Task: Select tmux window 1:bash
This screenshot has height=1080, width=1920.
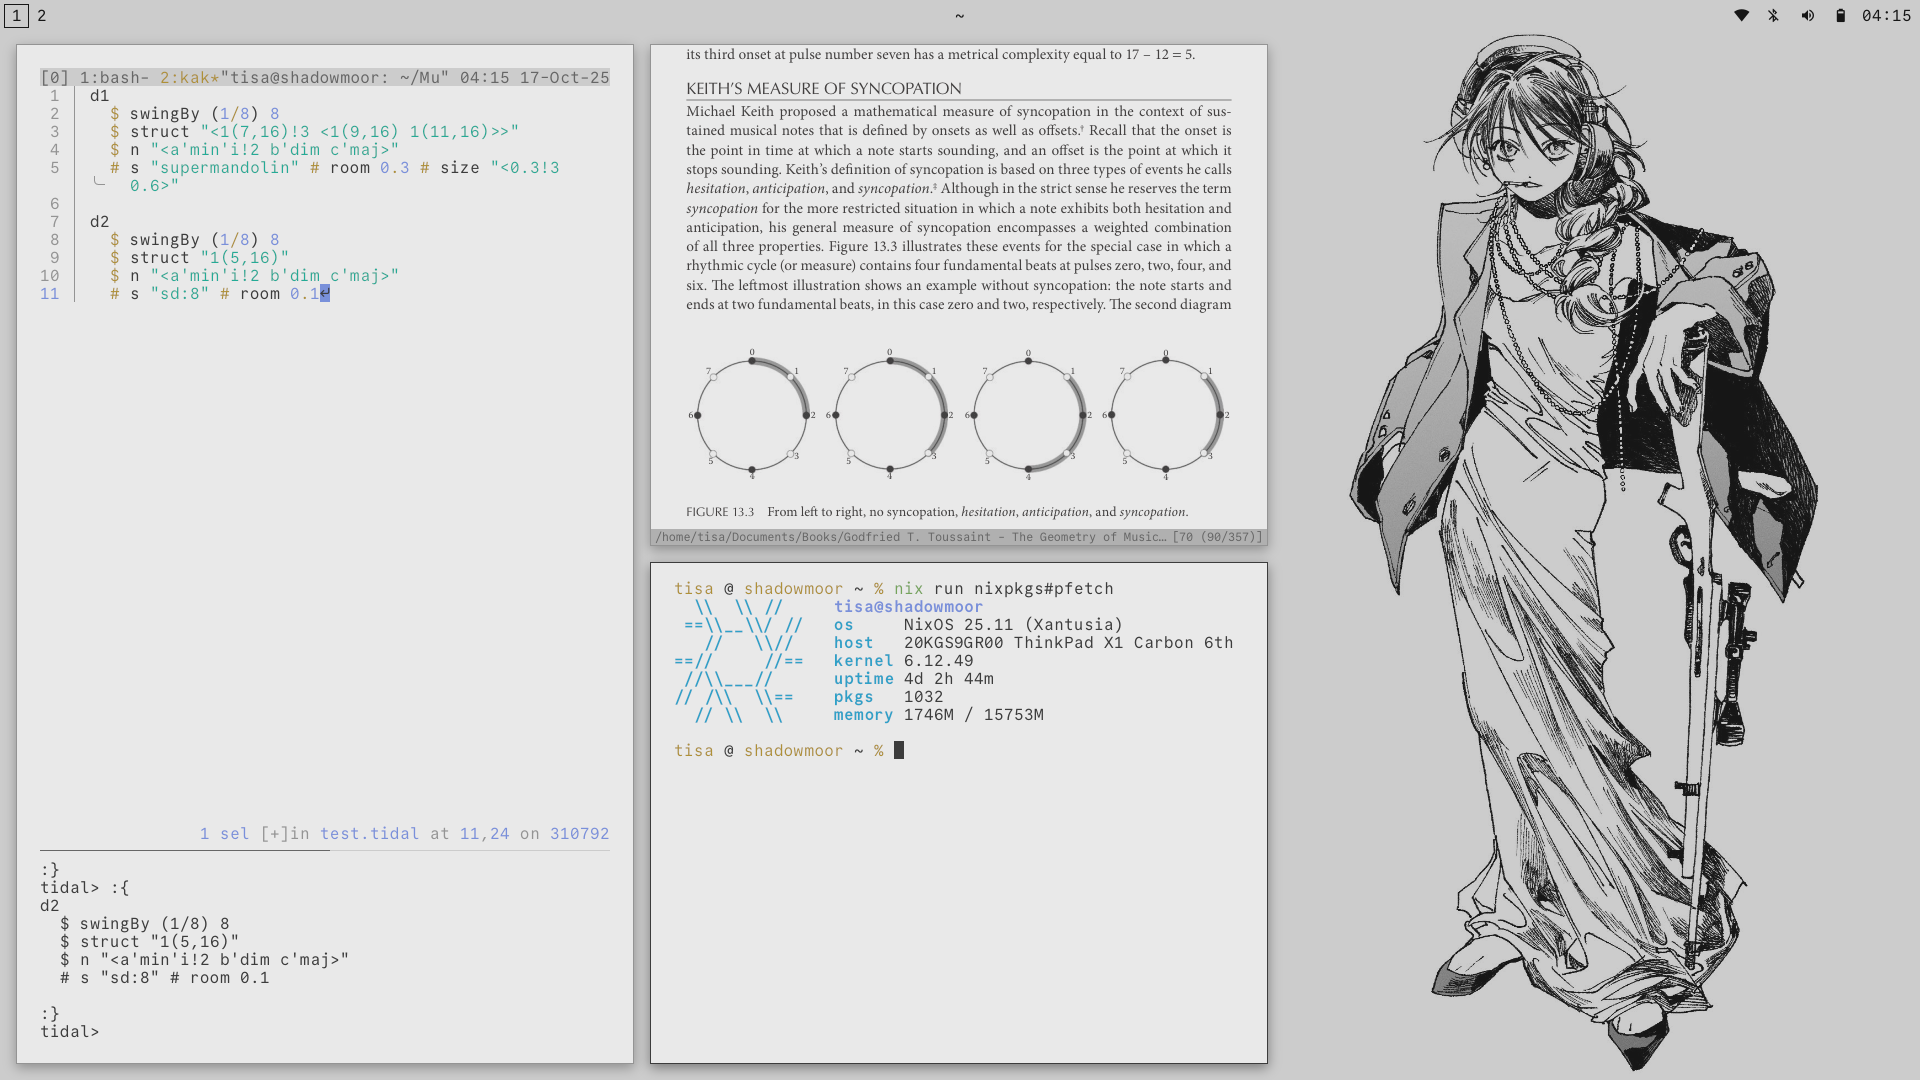Action: click(x=114, y=77)
